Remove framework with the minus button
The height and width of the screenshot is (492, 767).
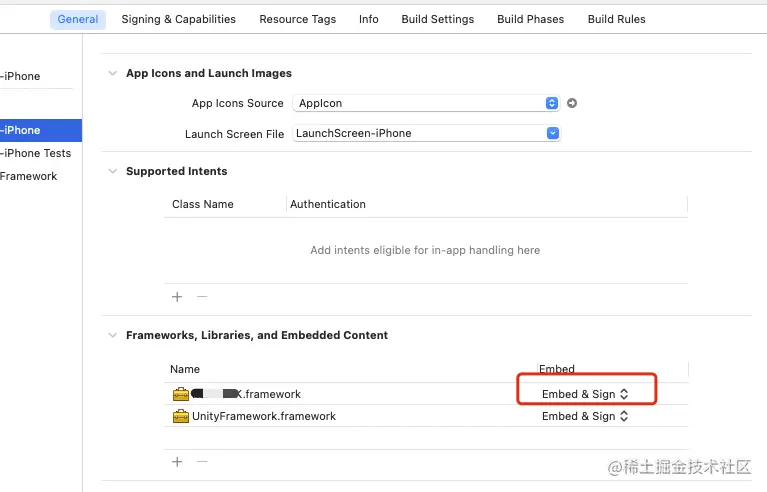(201, 462)
